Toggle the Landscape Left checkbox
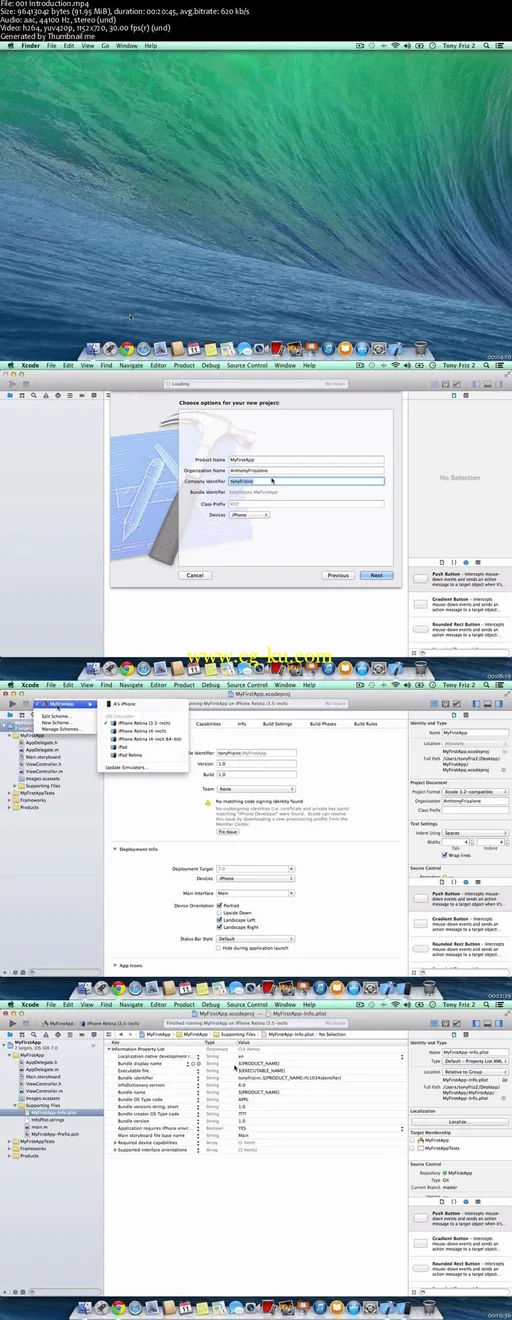The image size is (512, 1320). (x=220, y=919)
